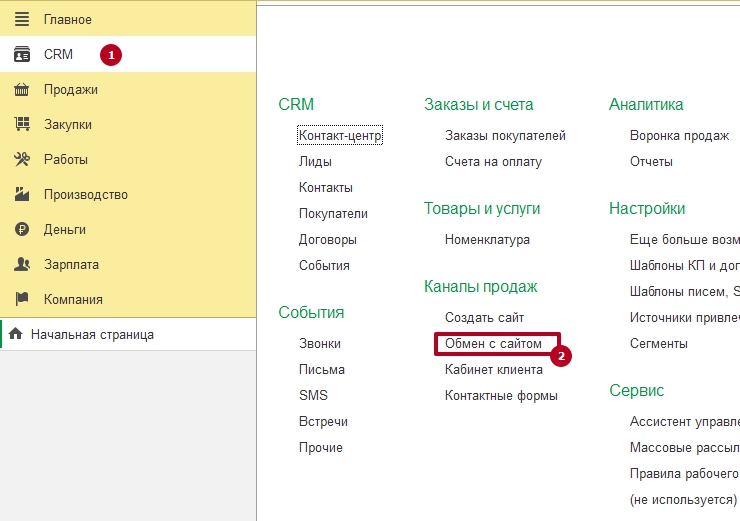This screenshot has width=740, height=521.
Task: Open the Начальная страница tab
Action: (92, 334)
